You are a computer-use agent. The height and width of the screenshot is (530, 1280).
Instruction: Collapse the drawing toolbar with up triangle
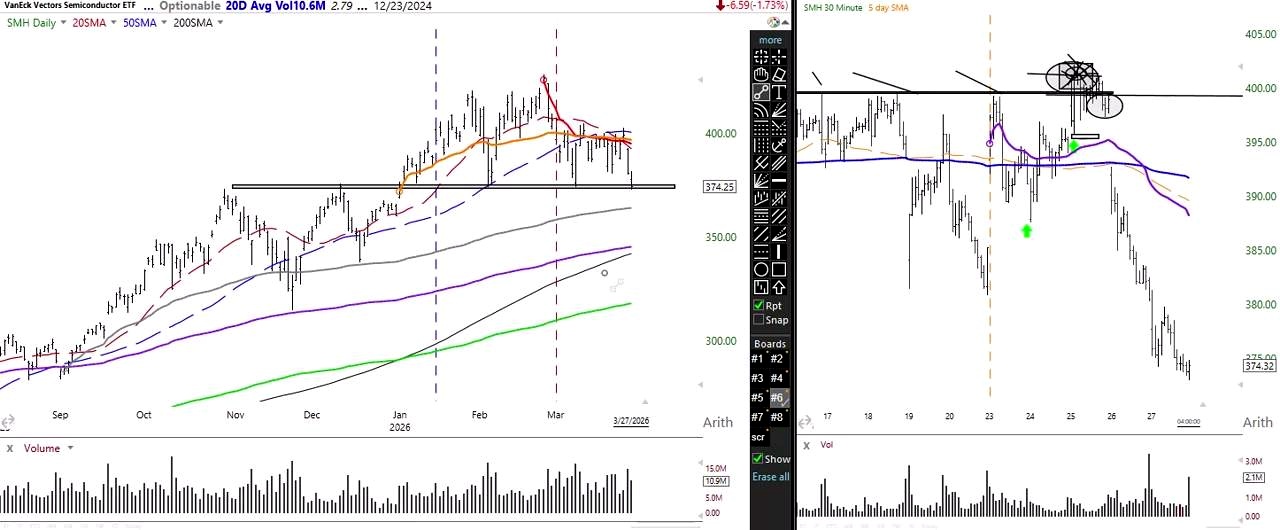pyautogui.click(x=783, y=22)
